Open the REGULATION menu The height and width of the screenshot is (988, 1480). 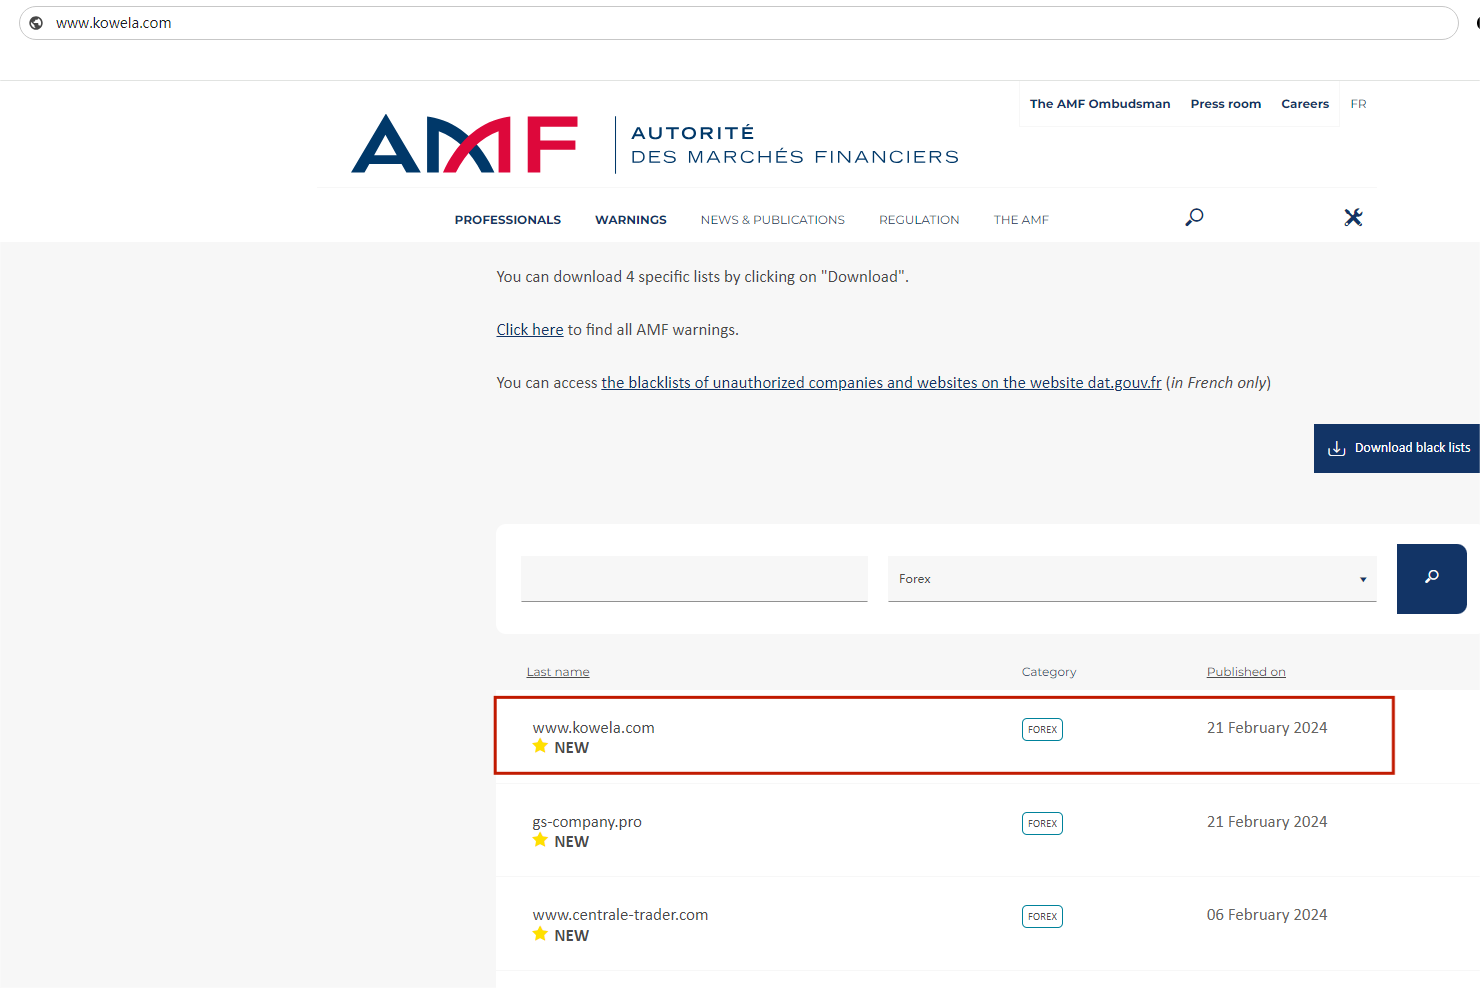click(919, 220)
